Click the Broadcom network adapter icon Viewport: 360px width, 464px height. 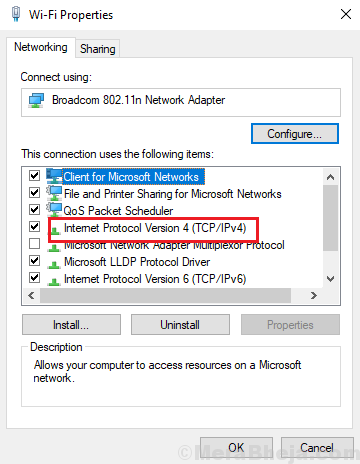coord(36,100)
